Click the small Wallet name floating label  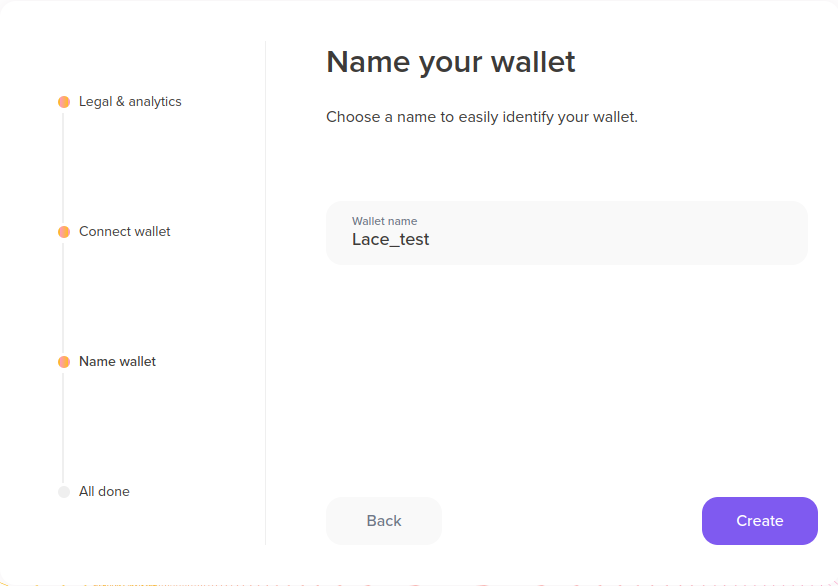(384, 221)
